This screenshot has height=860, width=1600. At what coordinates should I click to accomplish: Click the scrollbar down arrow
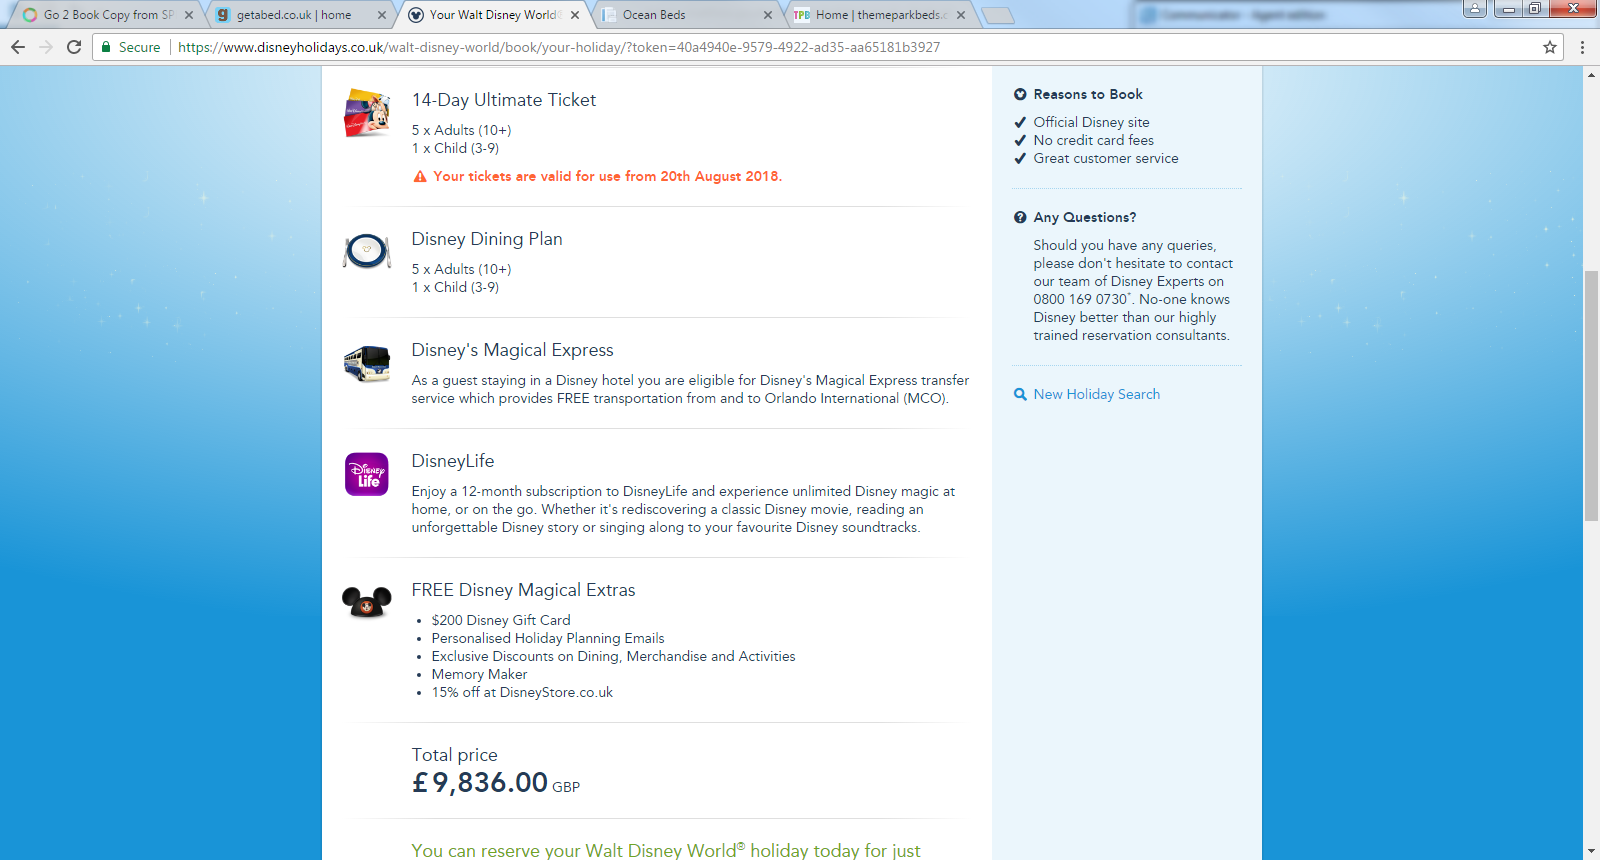1591,852
